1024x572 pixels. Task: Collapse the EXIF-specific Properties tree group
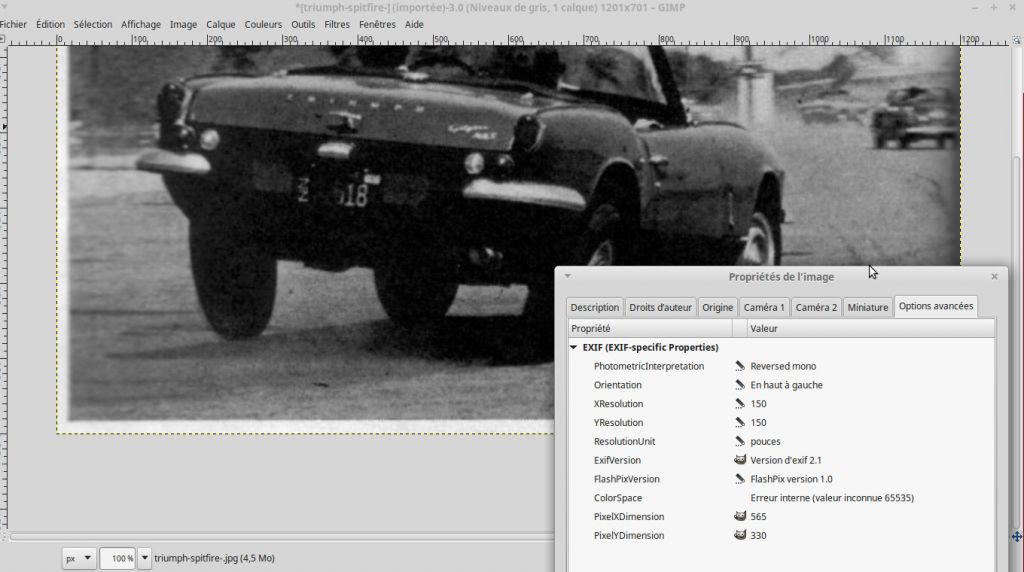573,347
